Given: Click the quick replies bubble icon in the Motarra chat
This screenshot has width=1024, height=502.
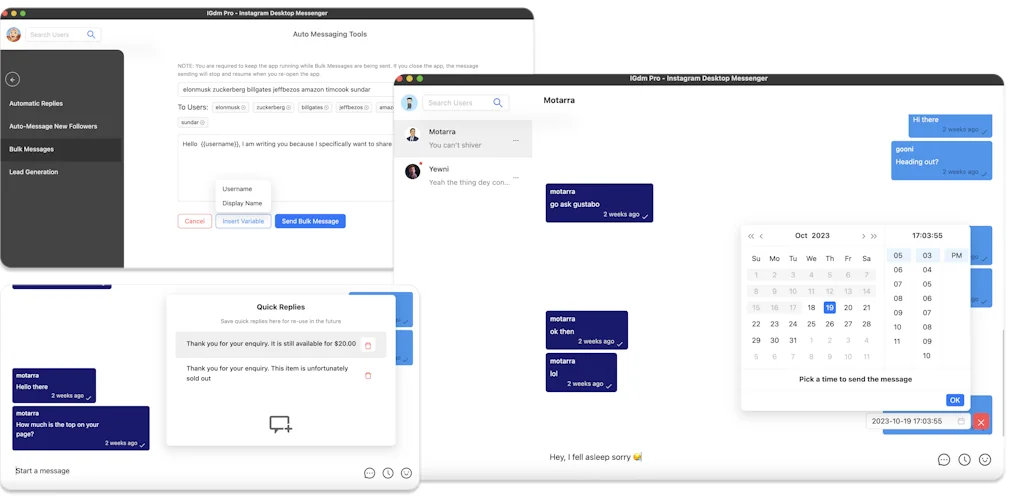Looking at the screenshot, I should 944,460.
